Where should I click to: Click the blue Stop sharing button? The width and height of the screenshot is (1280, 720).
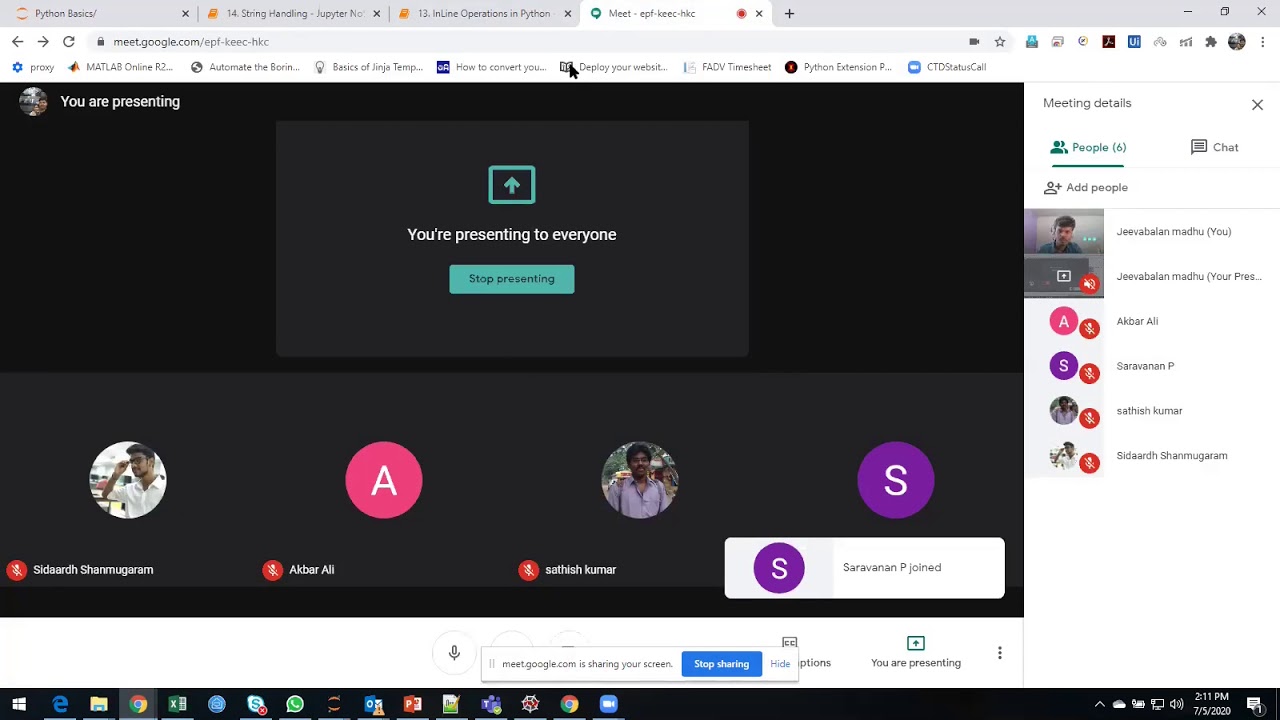(x=721, y=664)
